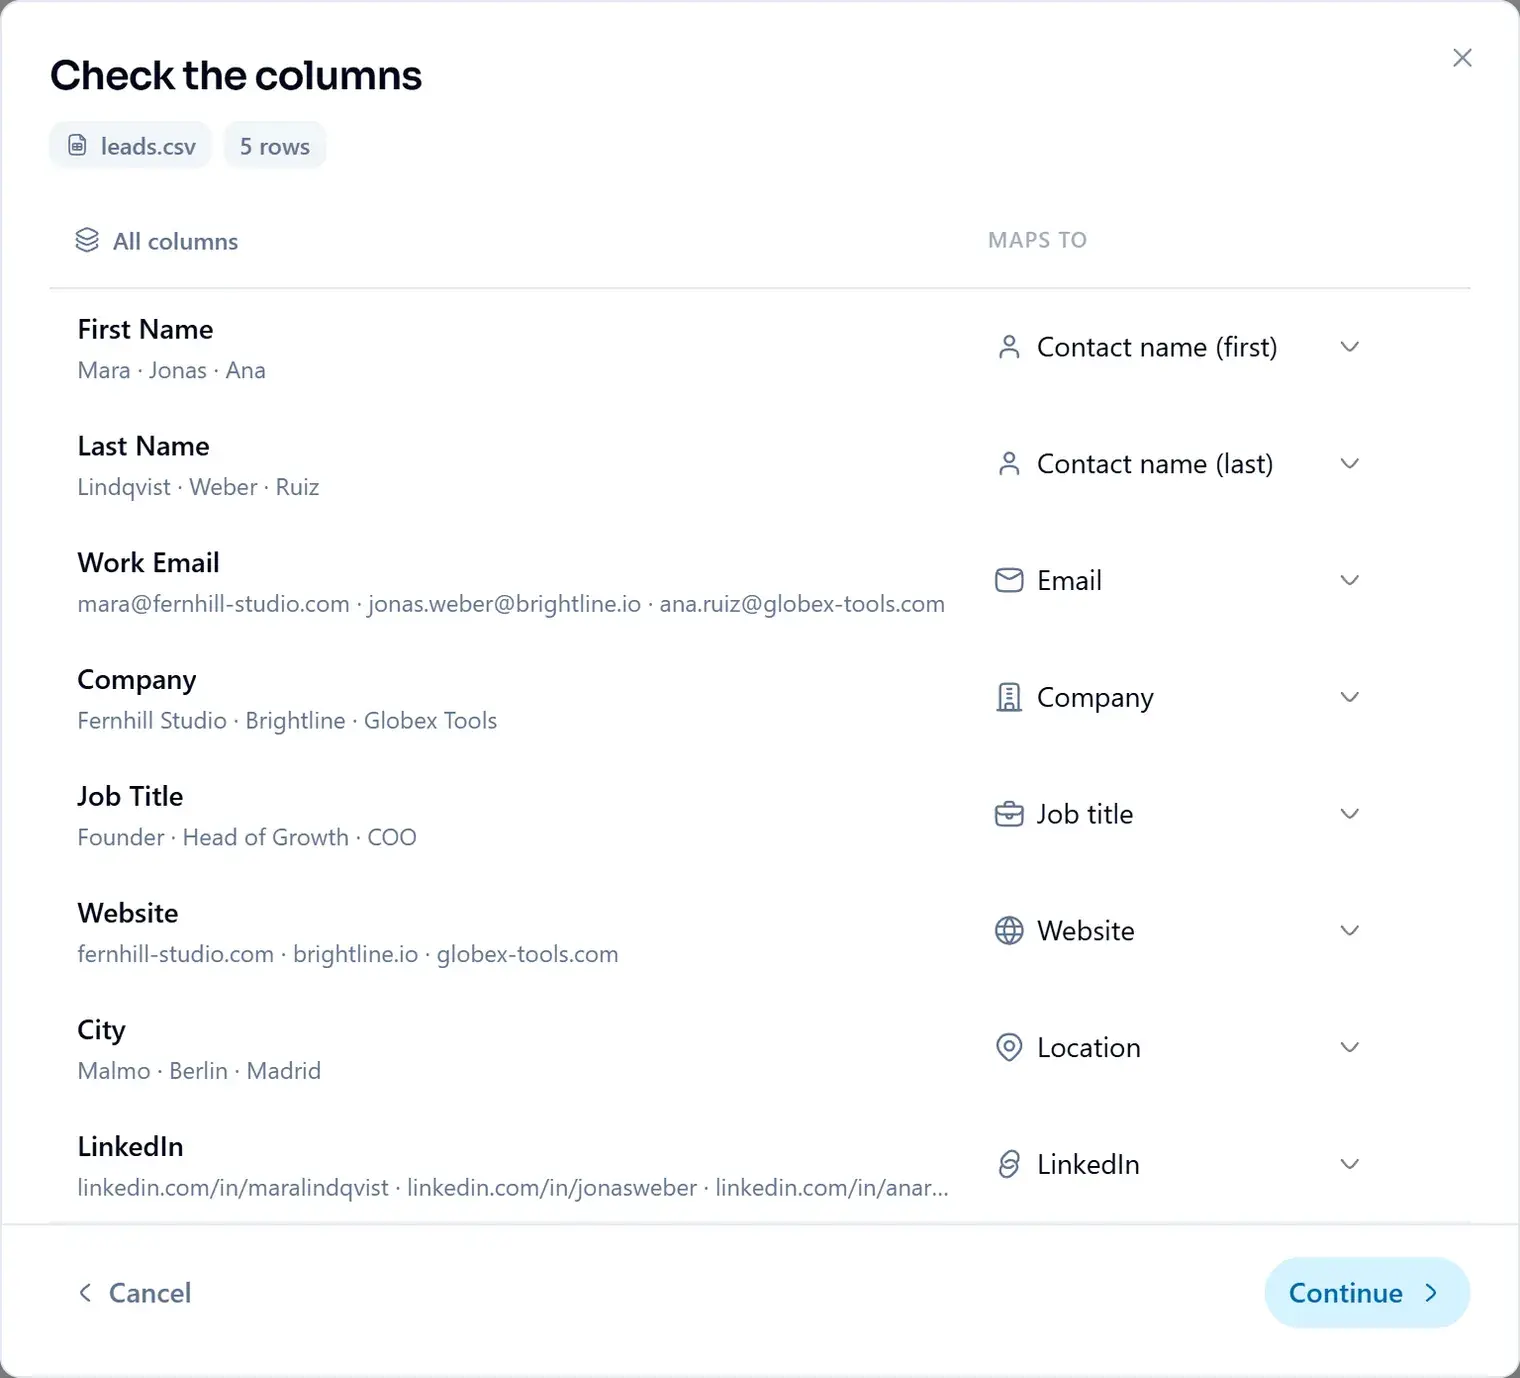The height and width of the screenshot is (1378, 1520).
Task: Open the Job title mapping dropdown chevron
Action: [1350, 814]
